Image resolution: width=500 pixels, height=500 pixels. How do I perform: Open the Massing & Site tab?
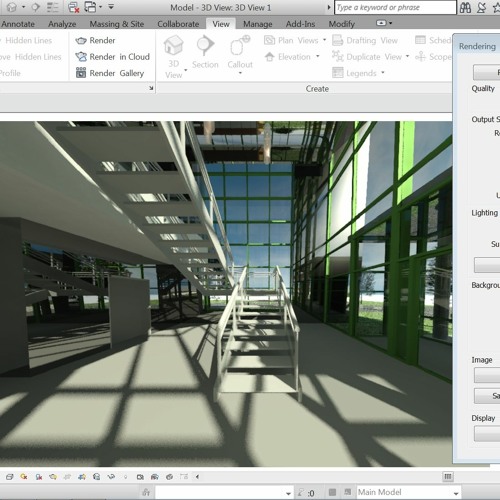coord(117,24)
